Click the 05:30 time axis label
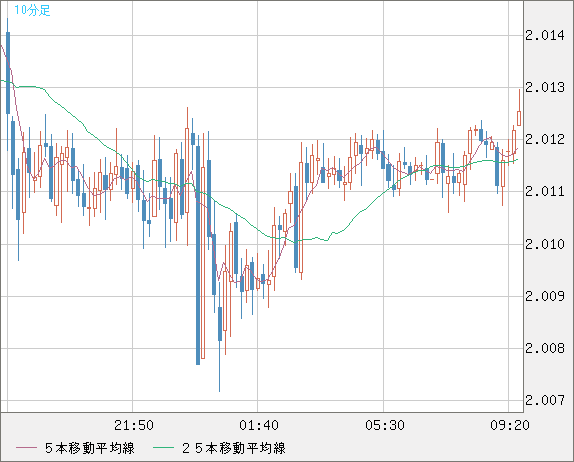Viewport: 574px width, 462px height. pyautogui.click(x=385, y=425)
